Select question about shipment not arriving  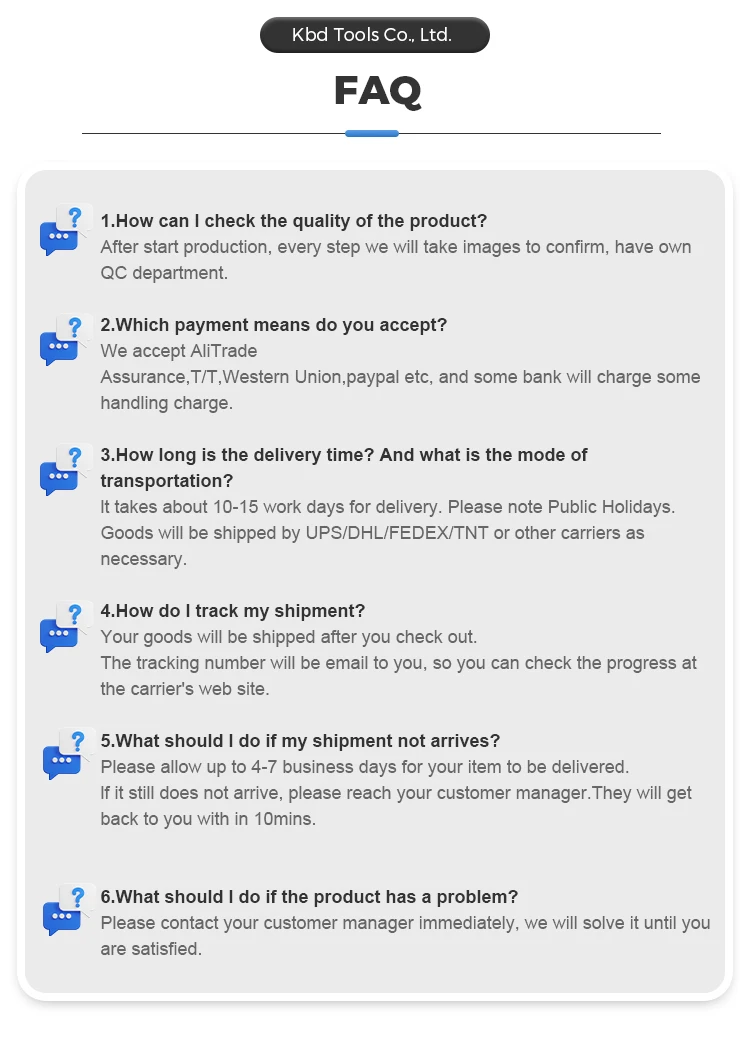(300, 741)
